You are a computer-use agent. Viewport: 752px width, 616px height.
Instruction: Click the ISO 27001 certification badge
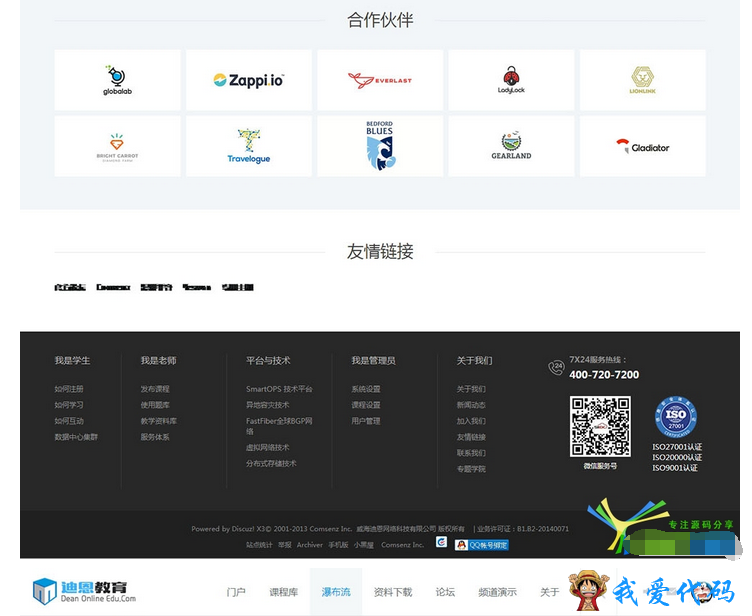coord(676,417)
